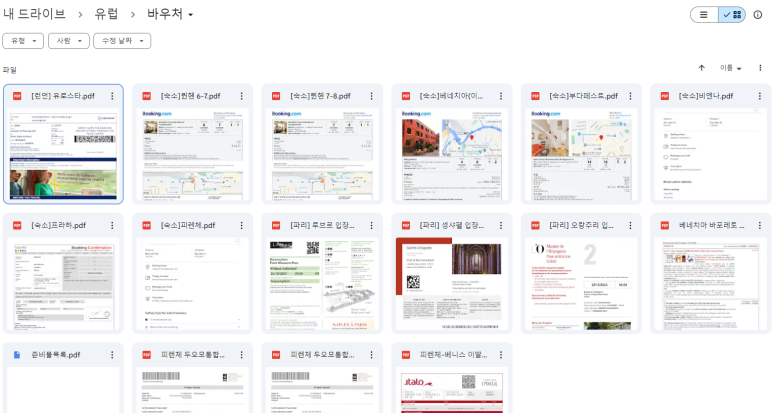Reverse sort direction with the up arrow
Screen dimensions: 773x413
(702, 68)
